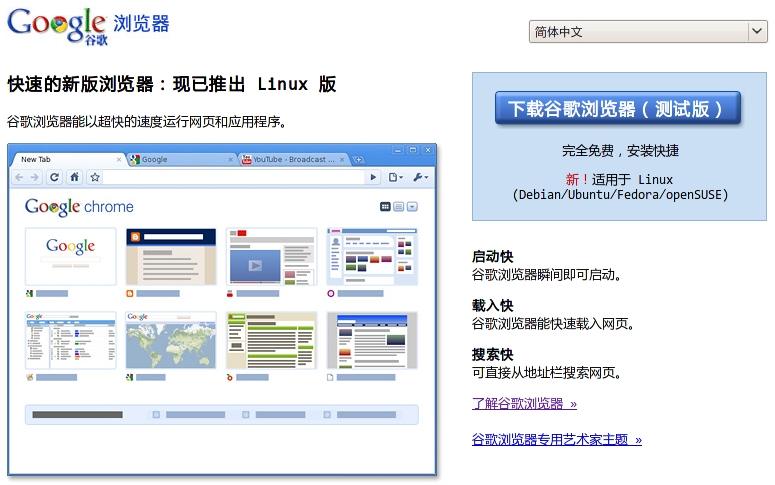Click the green striped page thumbnail

coord(271,340)
